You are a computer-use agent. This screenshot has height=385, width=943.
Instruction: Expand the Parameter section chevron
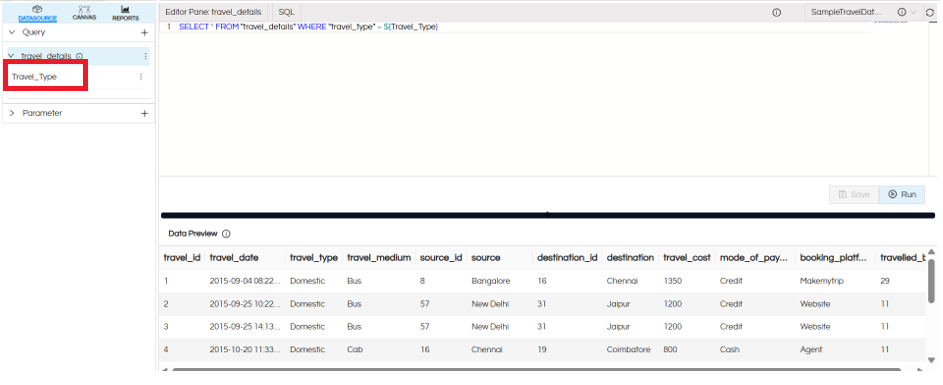12,113
